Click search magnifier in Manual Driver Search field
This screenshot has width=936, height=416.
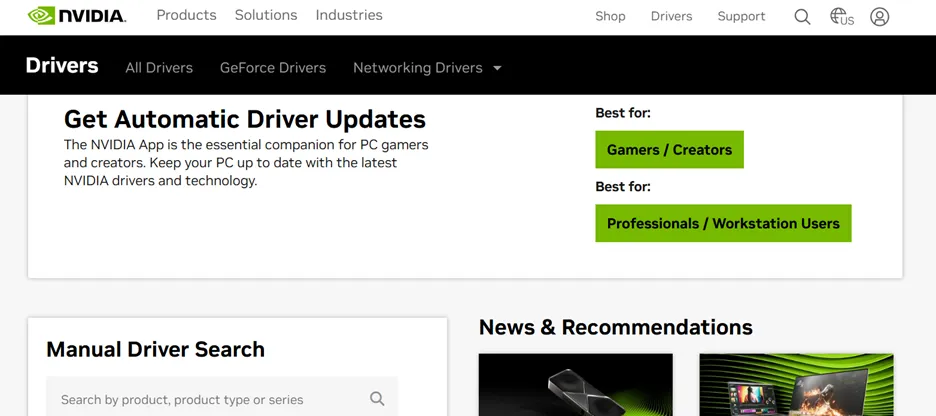(377, 399)
